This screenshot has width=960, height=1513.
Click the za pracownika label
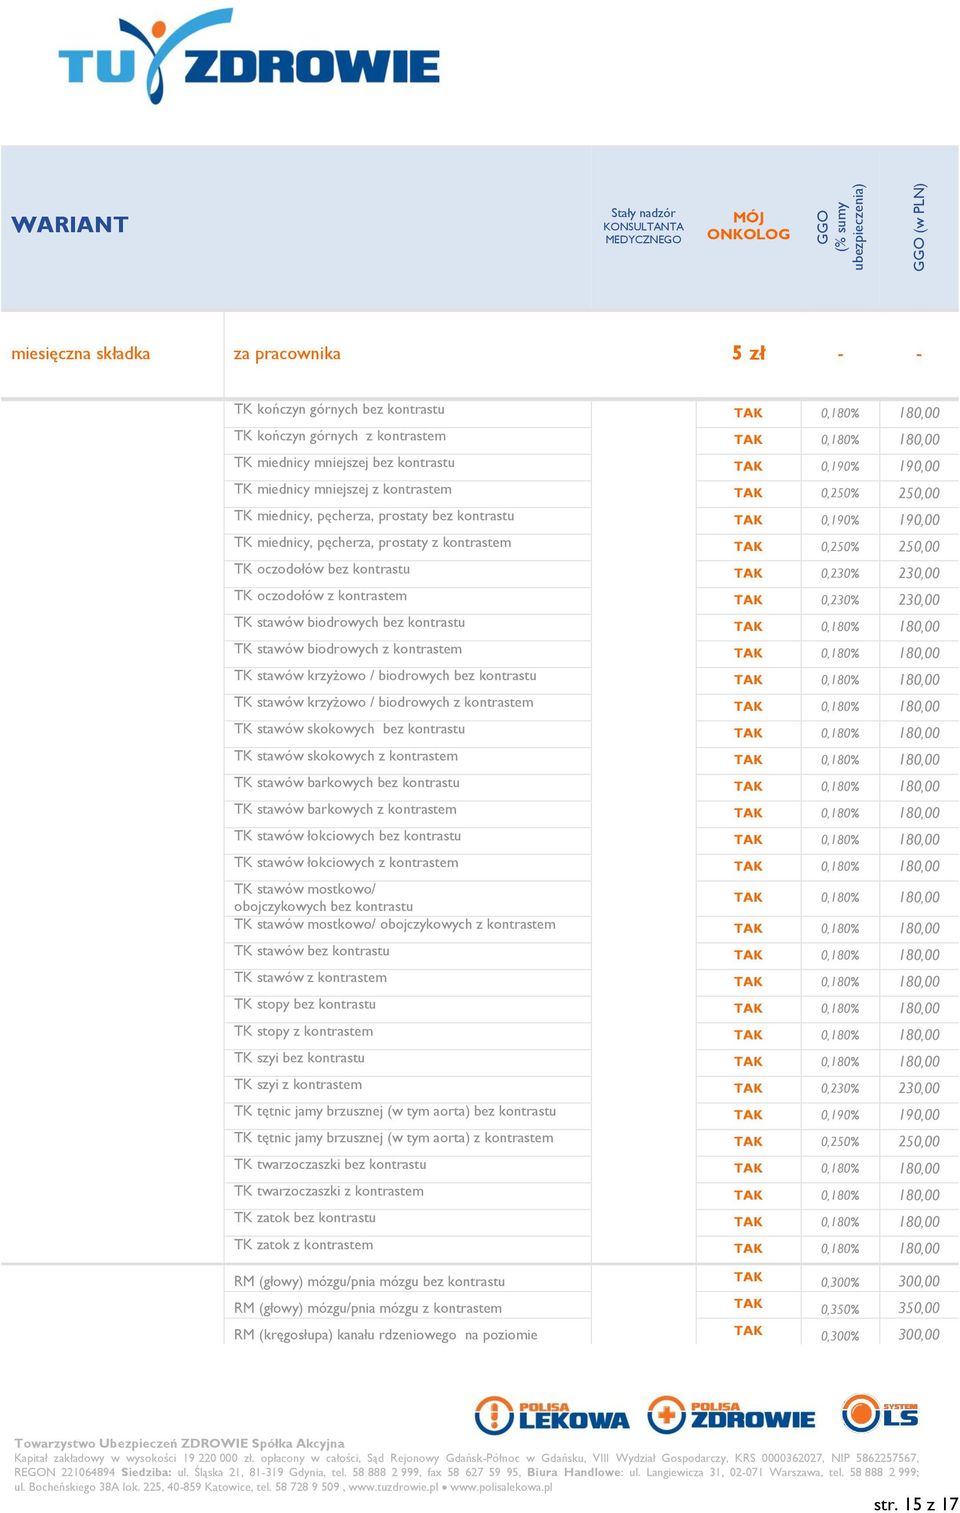pos(287,354)
